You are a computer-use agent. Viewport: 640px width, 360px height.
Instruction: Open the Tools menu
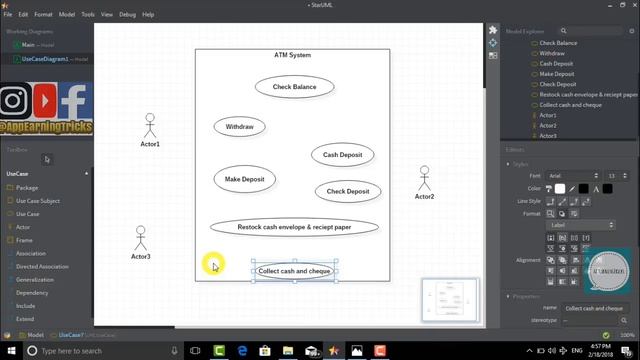(88, 14)
